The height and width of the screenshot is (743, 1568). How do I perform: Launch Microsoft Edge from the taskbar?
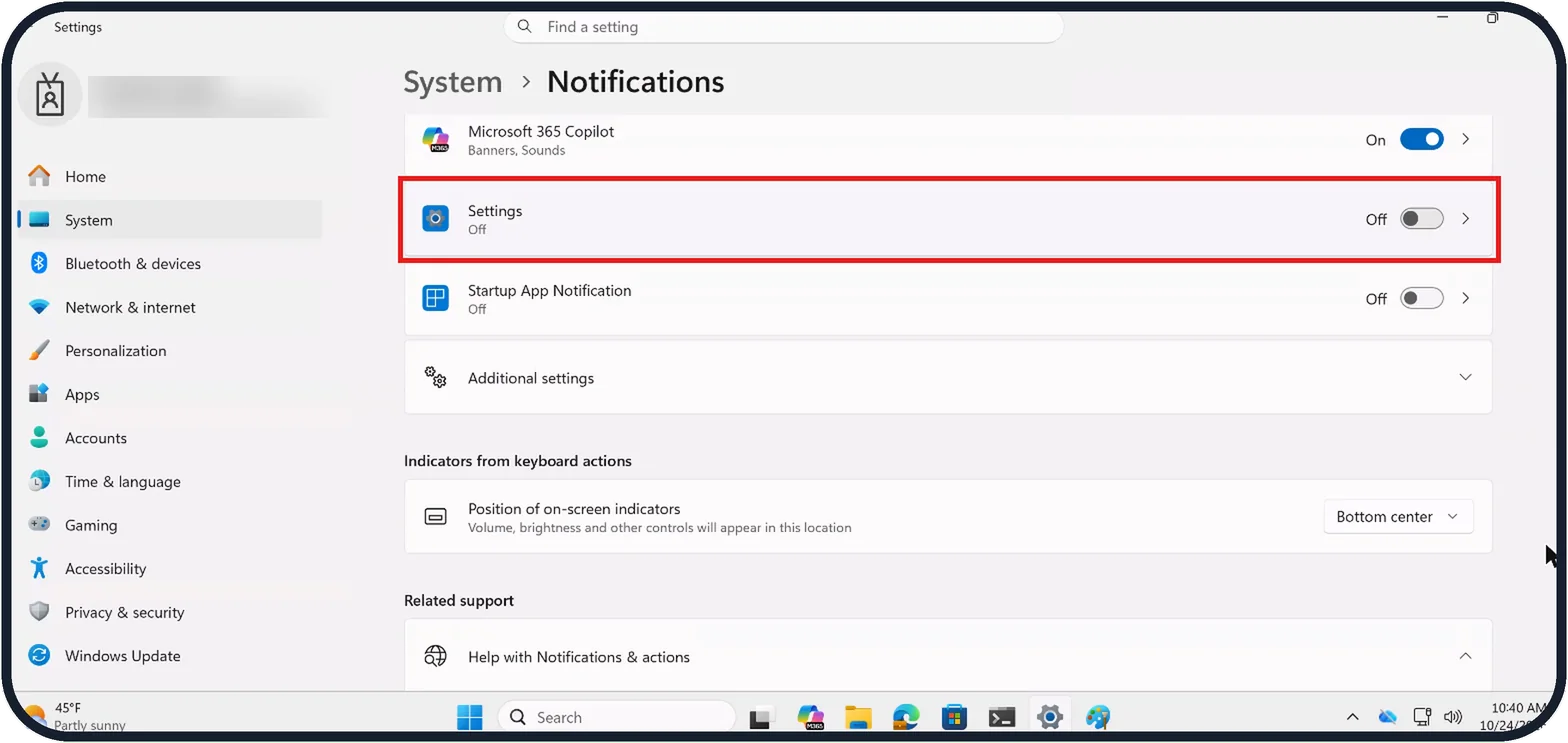(906, 717)
